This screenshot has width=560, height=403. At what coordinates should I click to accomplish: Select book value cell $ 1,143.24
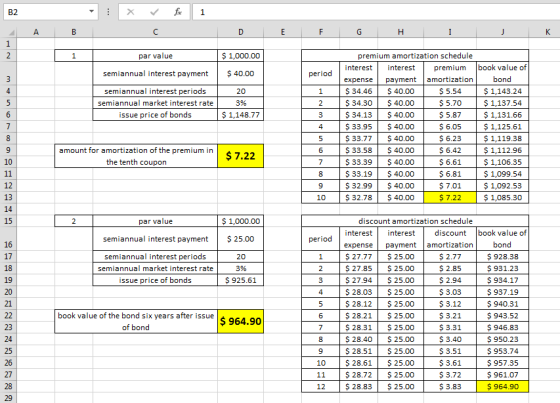[x=502, y=91]
